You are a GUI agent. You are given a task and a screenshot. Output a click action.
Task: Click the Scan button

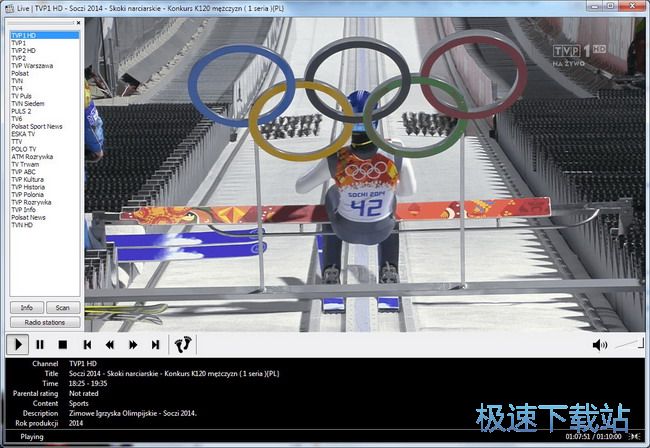click(63, 308)
